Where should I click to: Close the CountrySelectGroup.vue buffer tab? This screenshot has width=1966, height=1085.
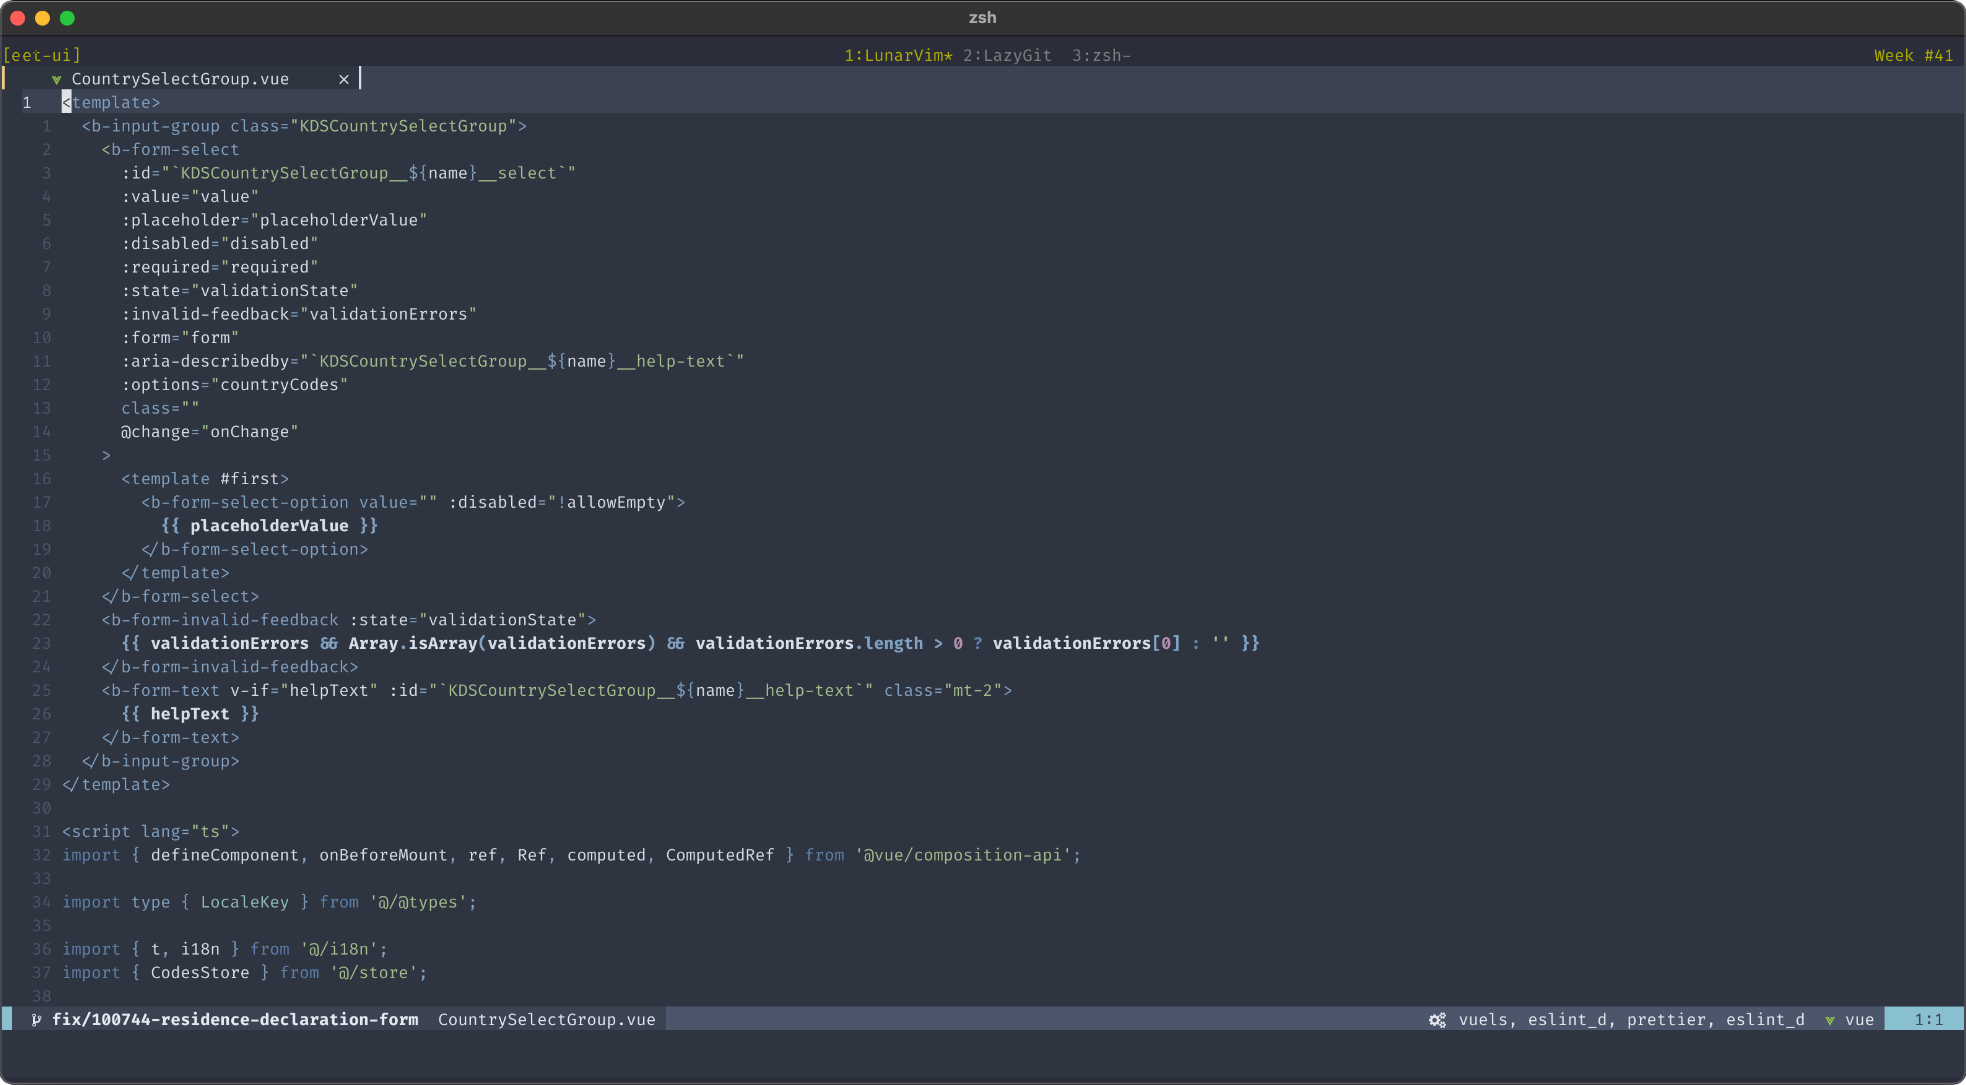pos(344,79)
